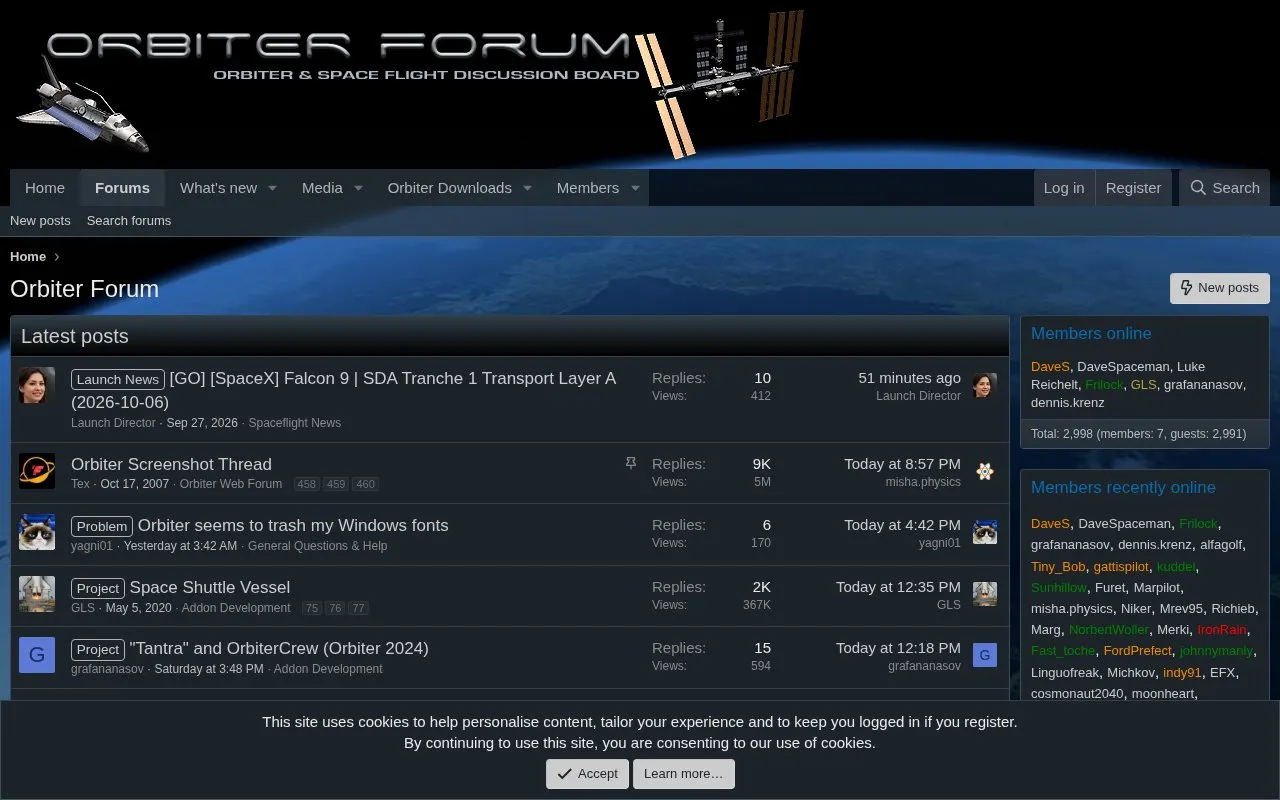Screen dimensions: 1280x800
Task: Click the New posts lightning button
Action: pos(1219,288)
